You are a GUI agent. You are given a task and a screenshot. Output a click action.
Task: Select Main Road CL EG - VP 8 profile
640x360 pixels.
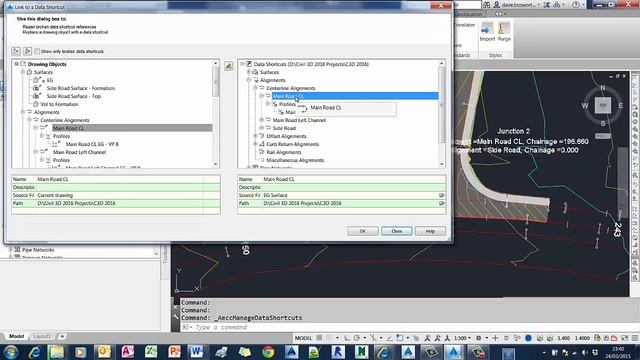pyautogui.click(x=92, y=144)
